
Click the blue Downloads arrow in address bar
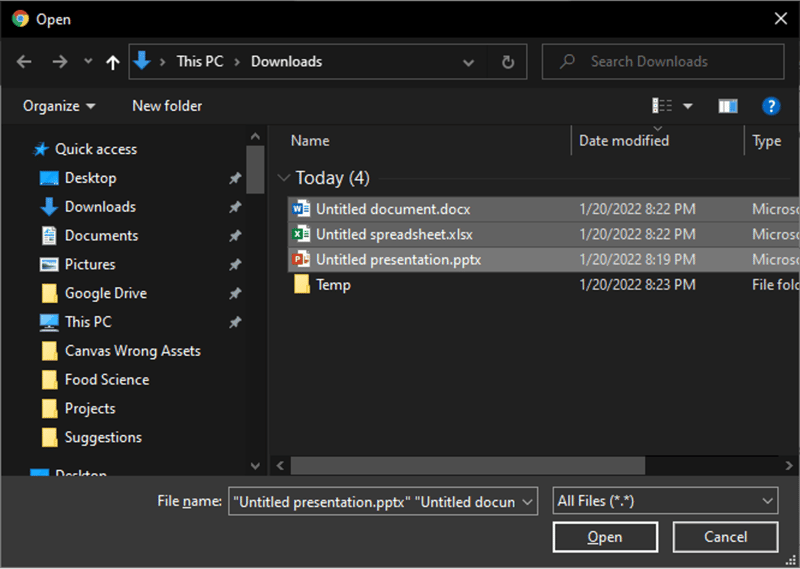[142, 61]
